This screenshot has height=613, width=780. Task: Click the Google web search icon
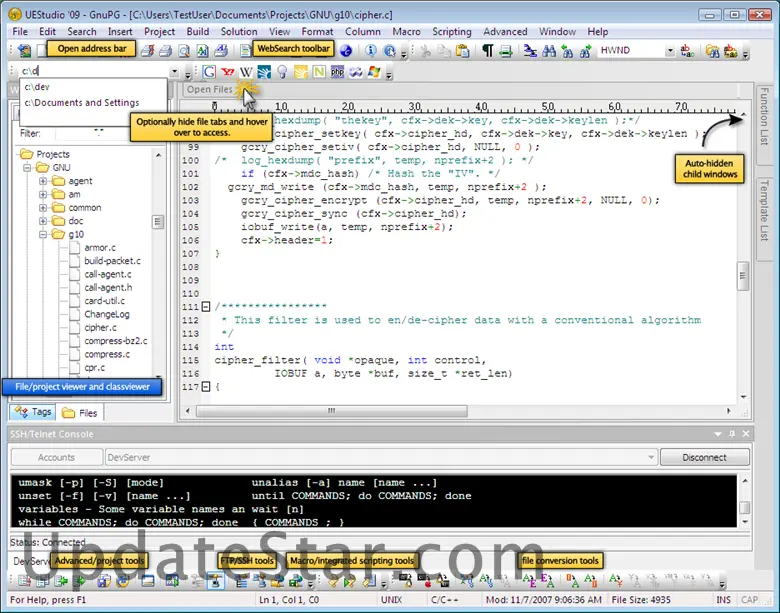click(x=209, y=72)
